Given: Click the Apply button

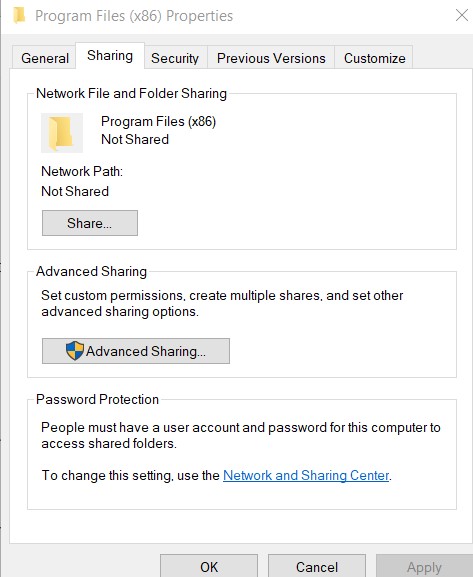Looking at the screenshot, I should pyautogui.click(x=424, y=566).
